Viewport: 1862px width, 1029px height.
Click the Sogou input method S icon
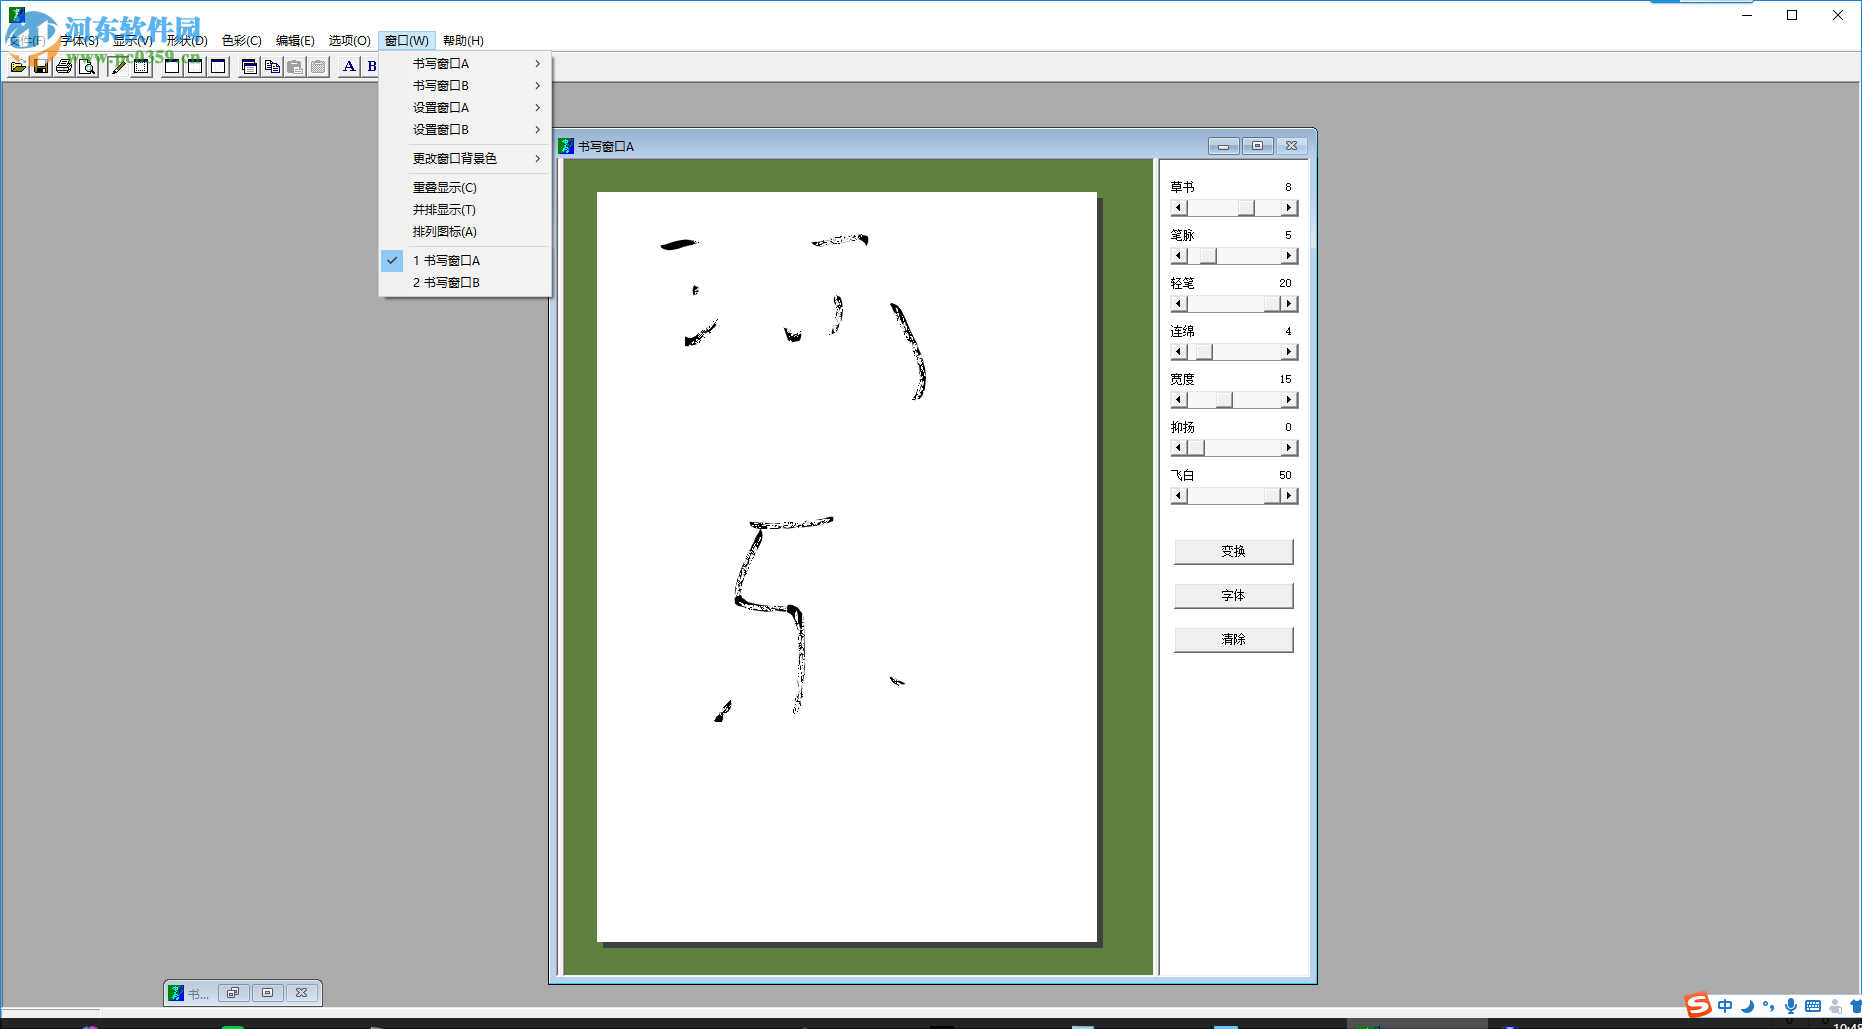(x=1698, y=1005)
